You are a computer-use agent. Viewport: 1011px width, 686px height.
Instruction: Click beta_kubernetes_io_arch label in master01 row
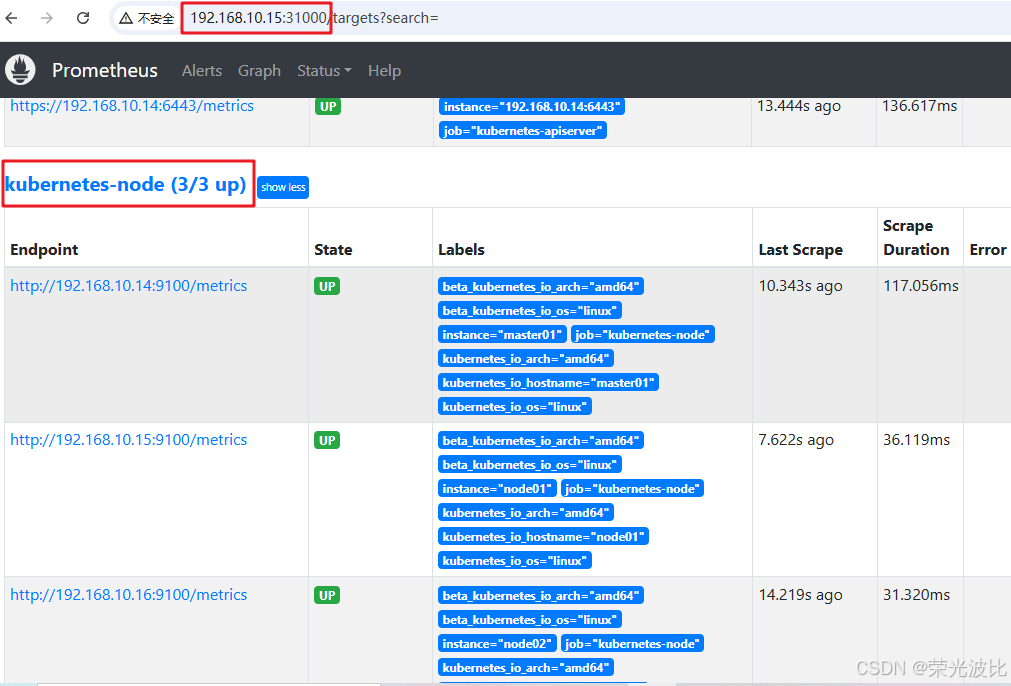540,286
